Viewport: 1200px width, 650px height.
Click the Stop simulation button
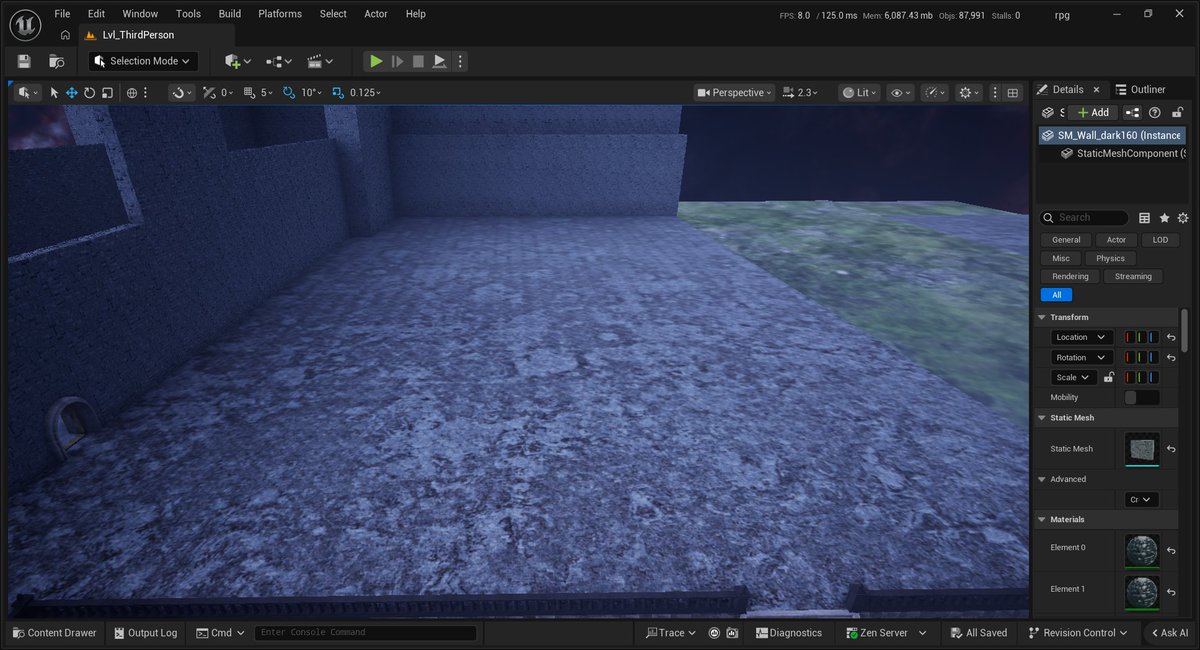point(418,61)
